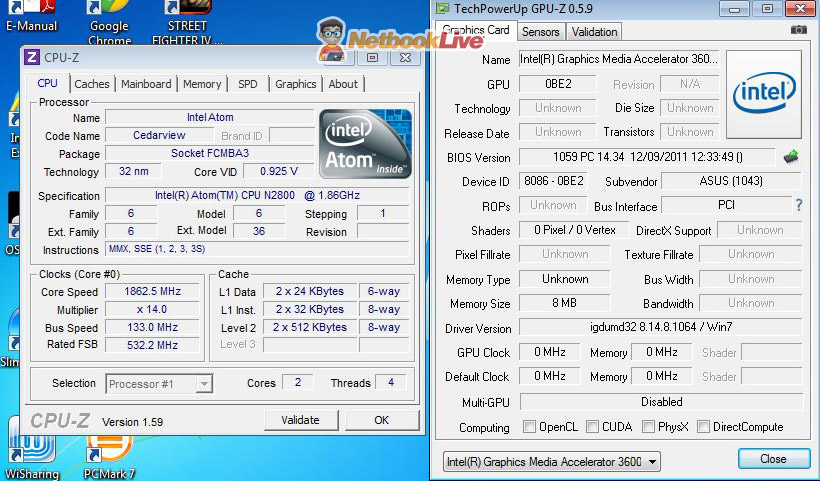This screenshot has height=481, width=820.
Task: Enable the OpenCL checkbox
Action: pos(529,427)
